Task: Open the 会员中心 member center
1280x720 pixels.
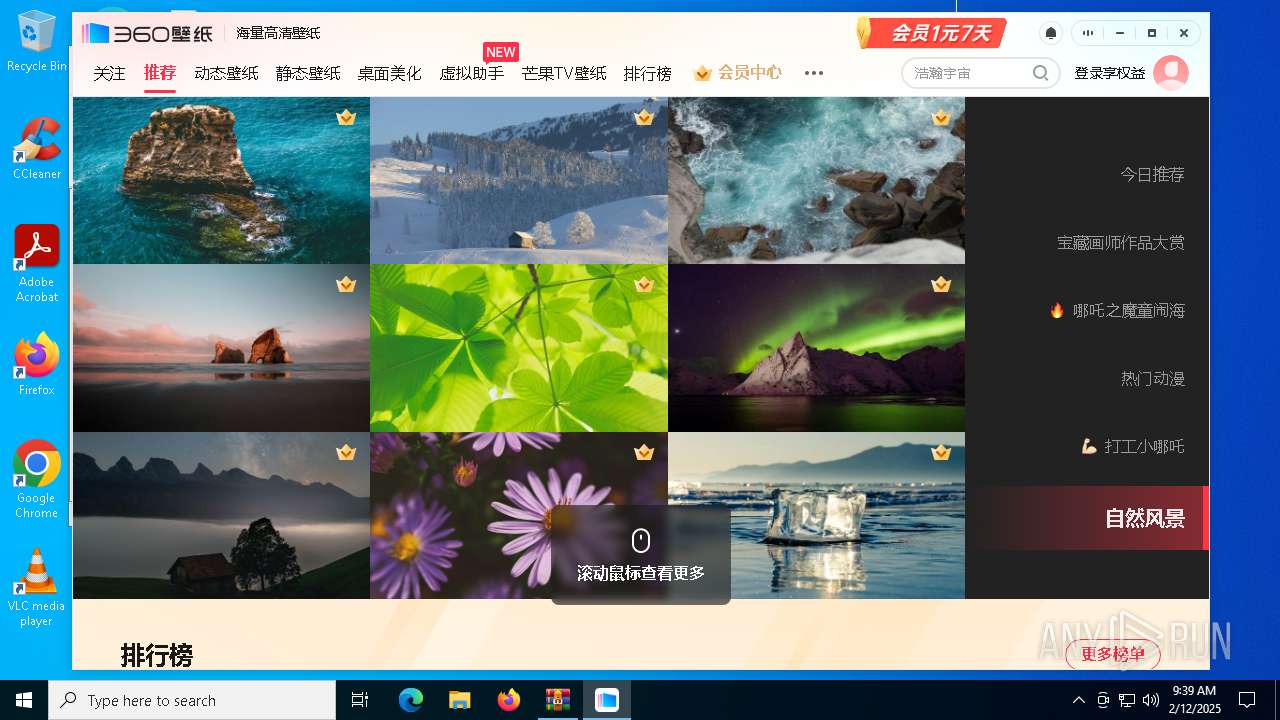Action: tap(737, 73)
